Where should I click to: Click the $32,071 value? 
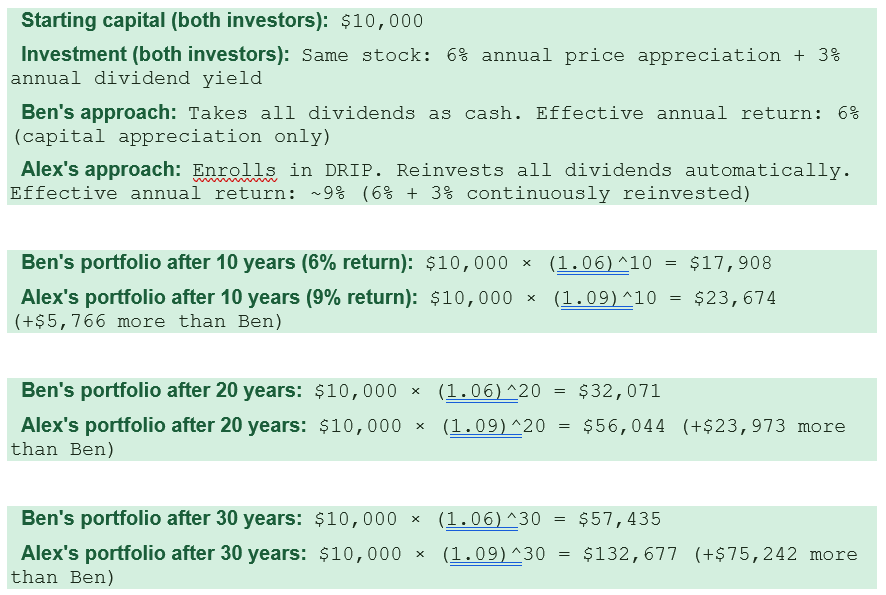tap(620, 392)
